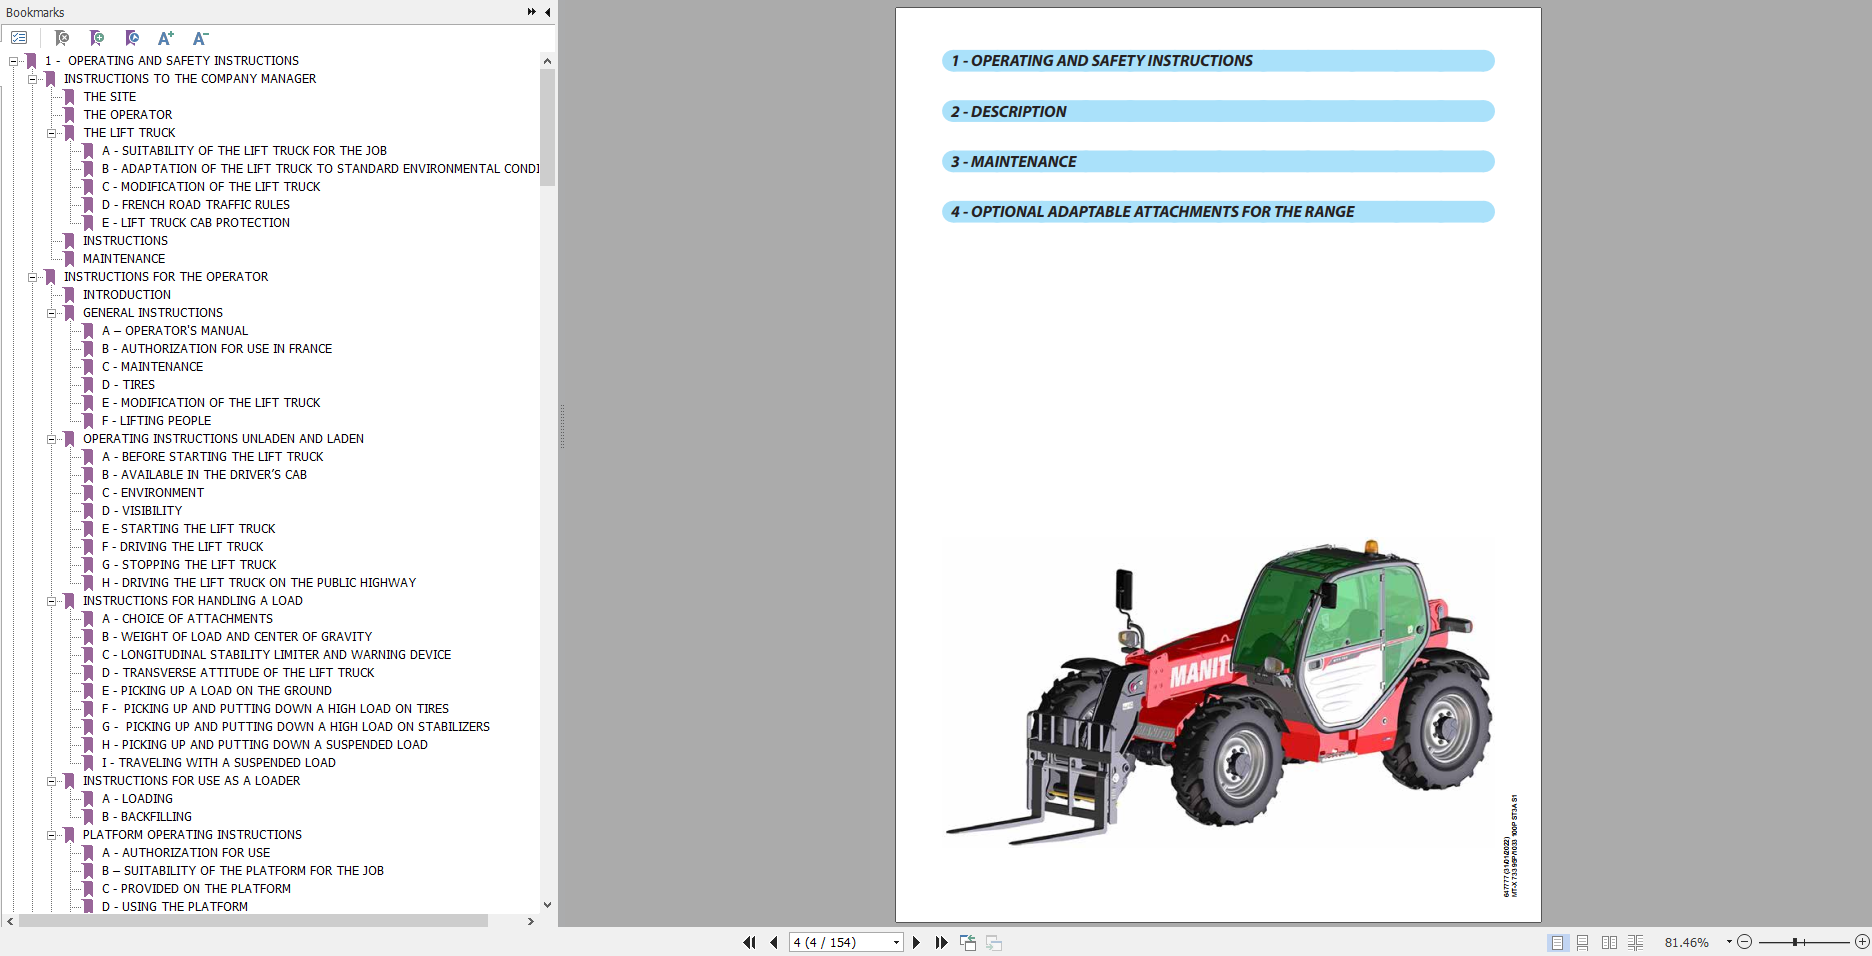
Task: Toggle the two-page continuous layout
Action: 1636,942
